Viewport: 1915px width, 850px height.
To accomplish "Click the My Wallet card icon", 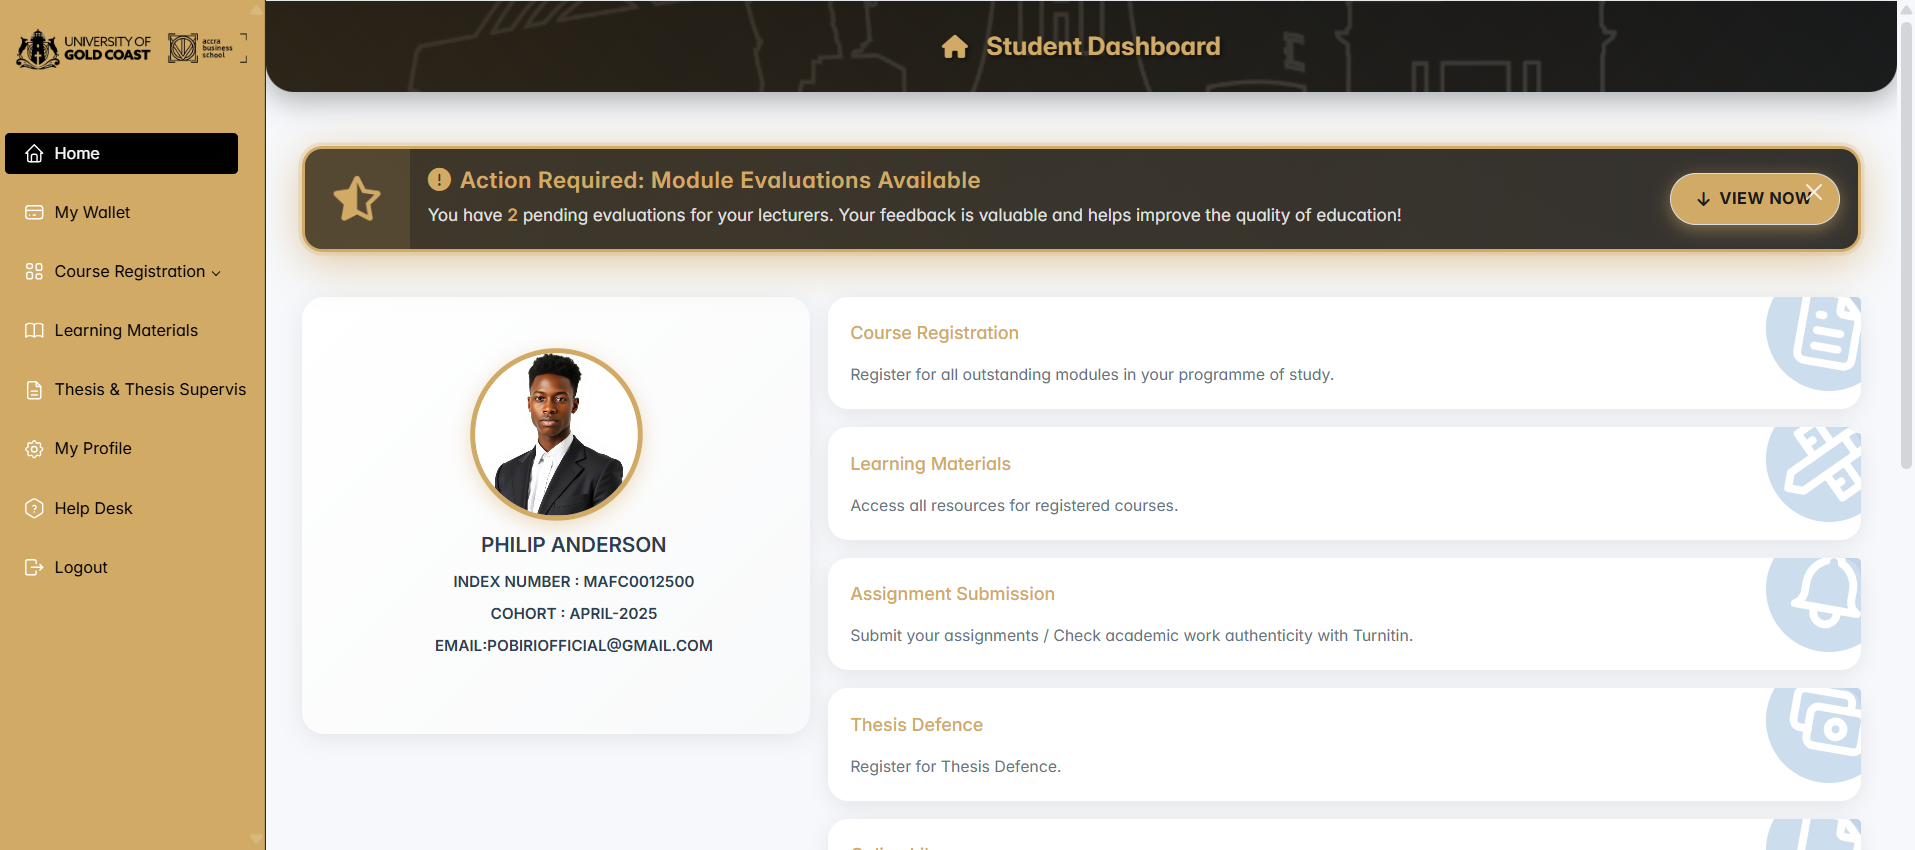I will coord(34,213).
